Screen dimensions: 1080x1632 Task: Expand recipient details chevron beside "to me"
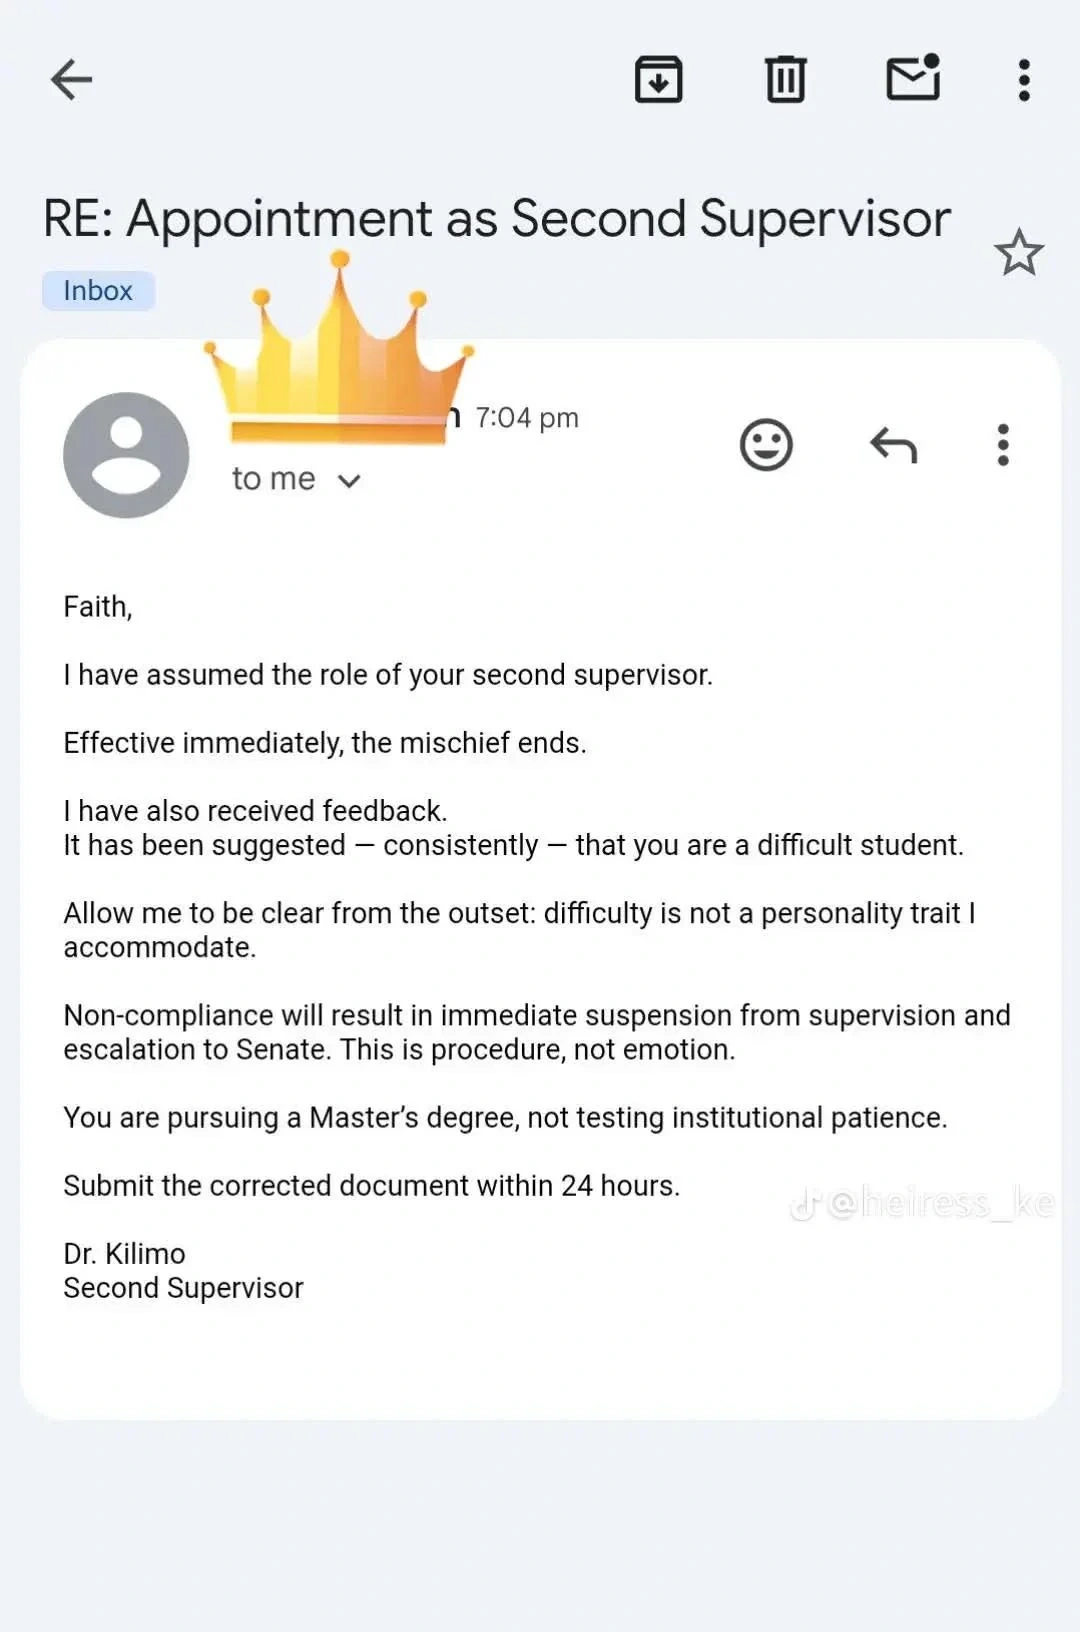(x=349, y=481)
